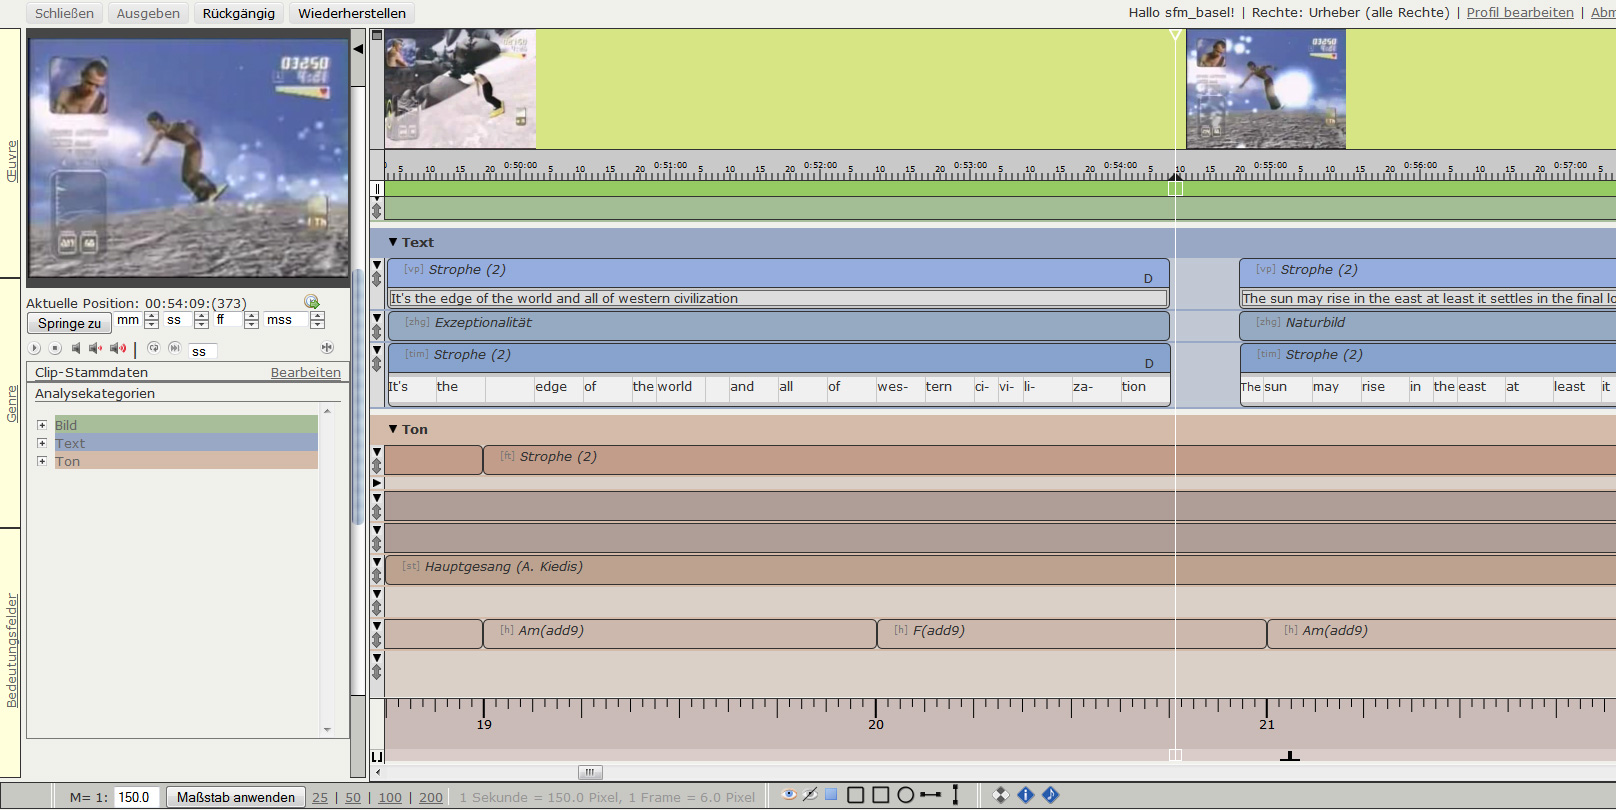
Task: Click the clock-with-green-arrow icon beside Aktuelle Position
Action: tap(312, 302)
